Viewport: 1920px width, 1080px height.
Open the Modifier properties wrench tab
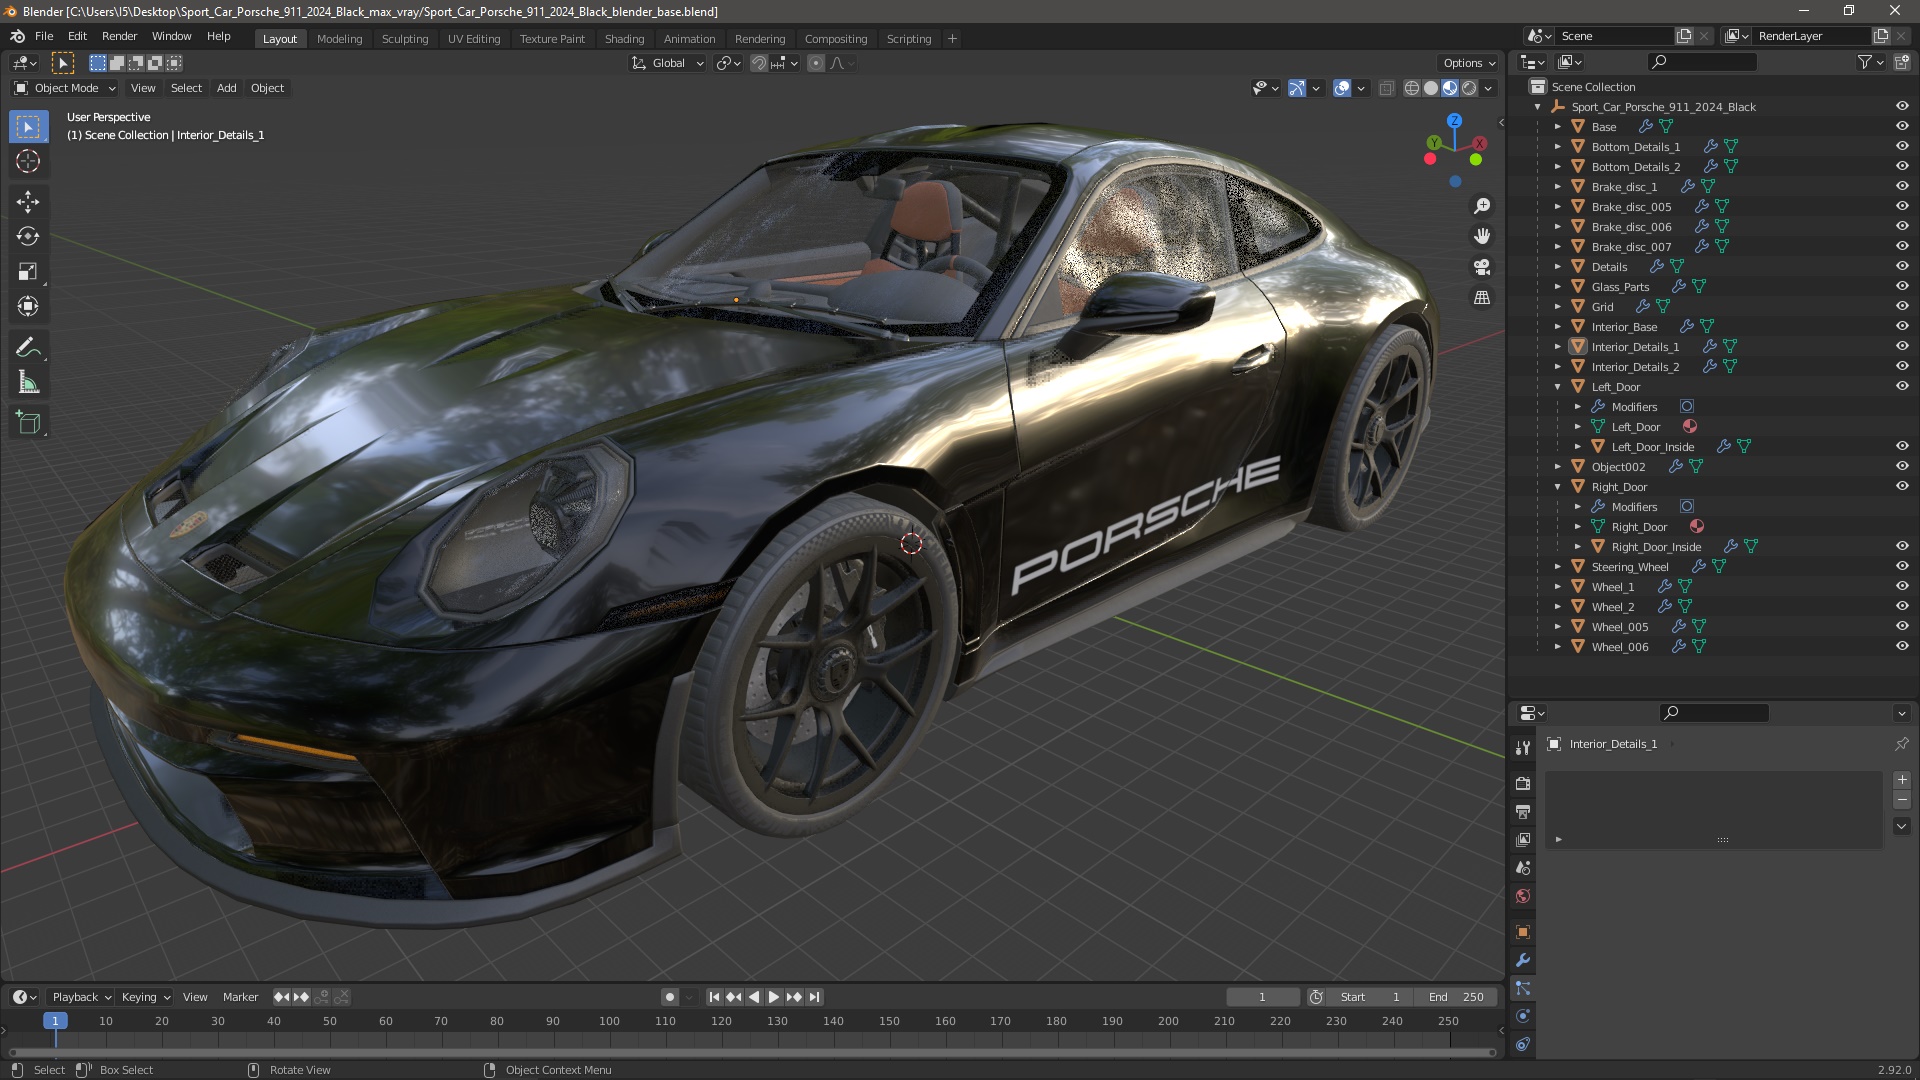pos(1523,960)
